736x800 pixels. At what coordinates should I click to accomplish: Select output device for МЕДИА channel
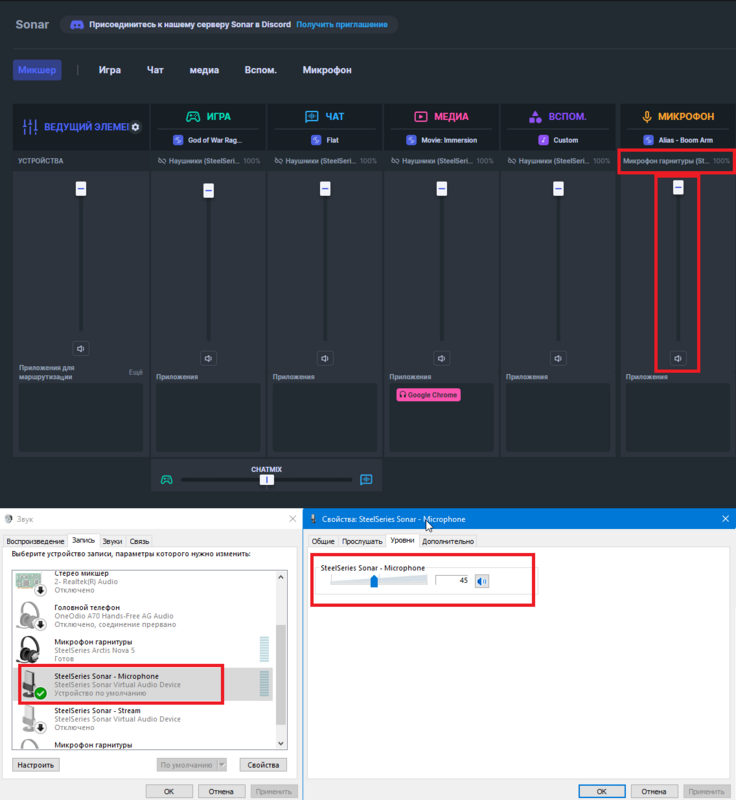coord(442,161)
